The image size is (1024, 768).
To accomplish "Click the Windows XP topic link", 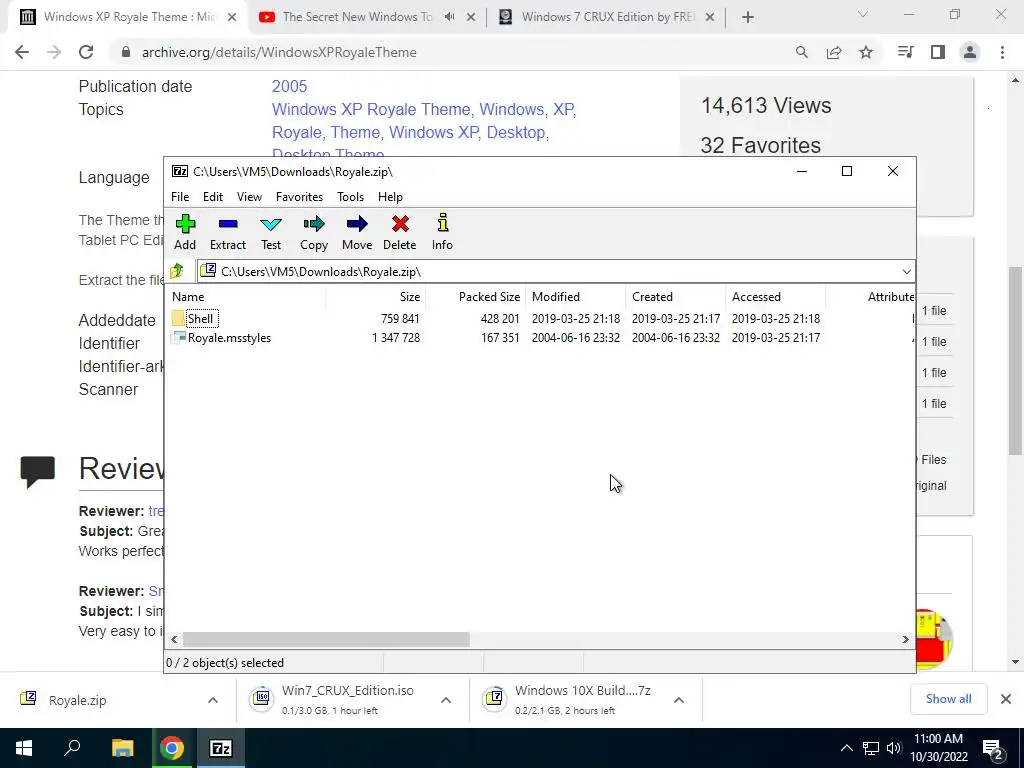I will [434, 132].
